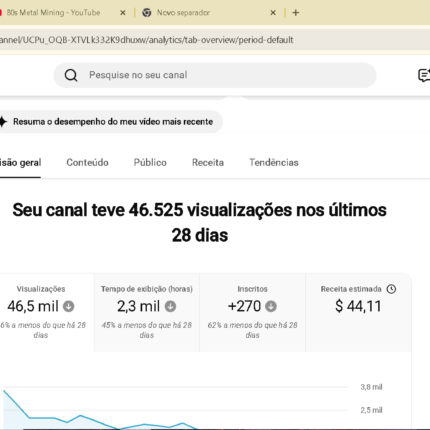
Task: Click the '62% a menos do que há 28 dias' text
Action: (252, 330)
